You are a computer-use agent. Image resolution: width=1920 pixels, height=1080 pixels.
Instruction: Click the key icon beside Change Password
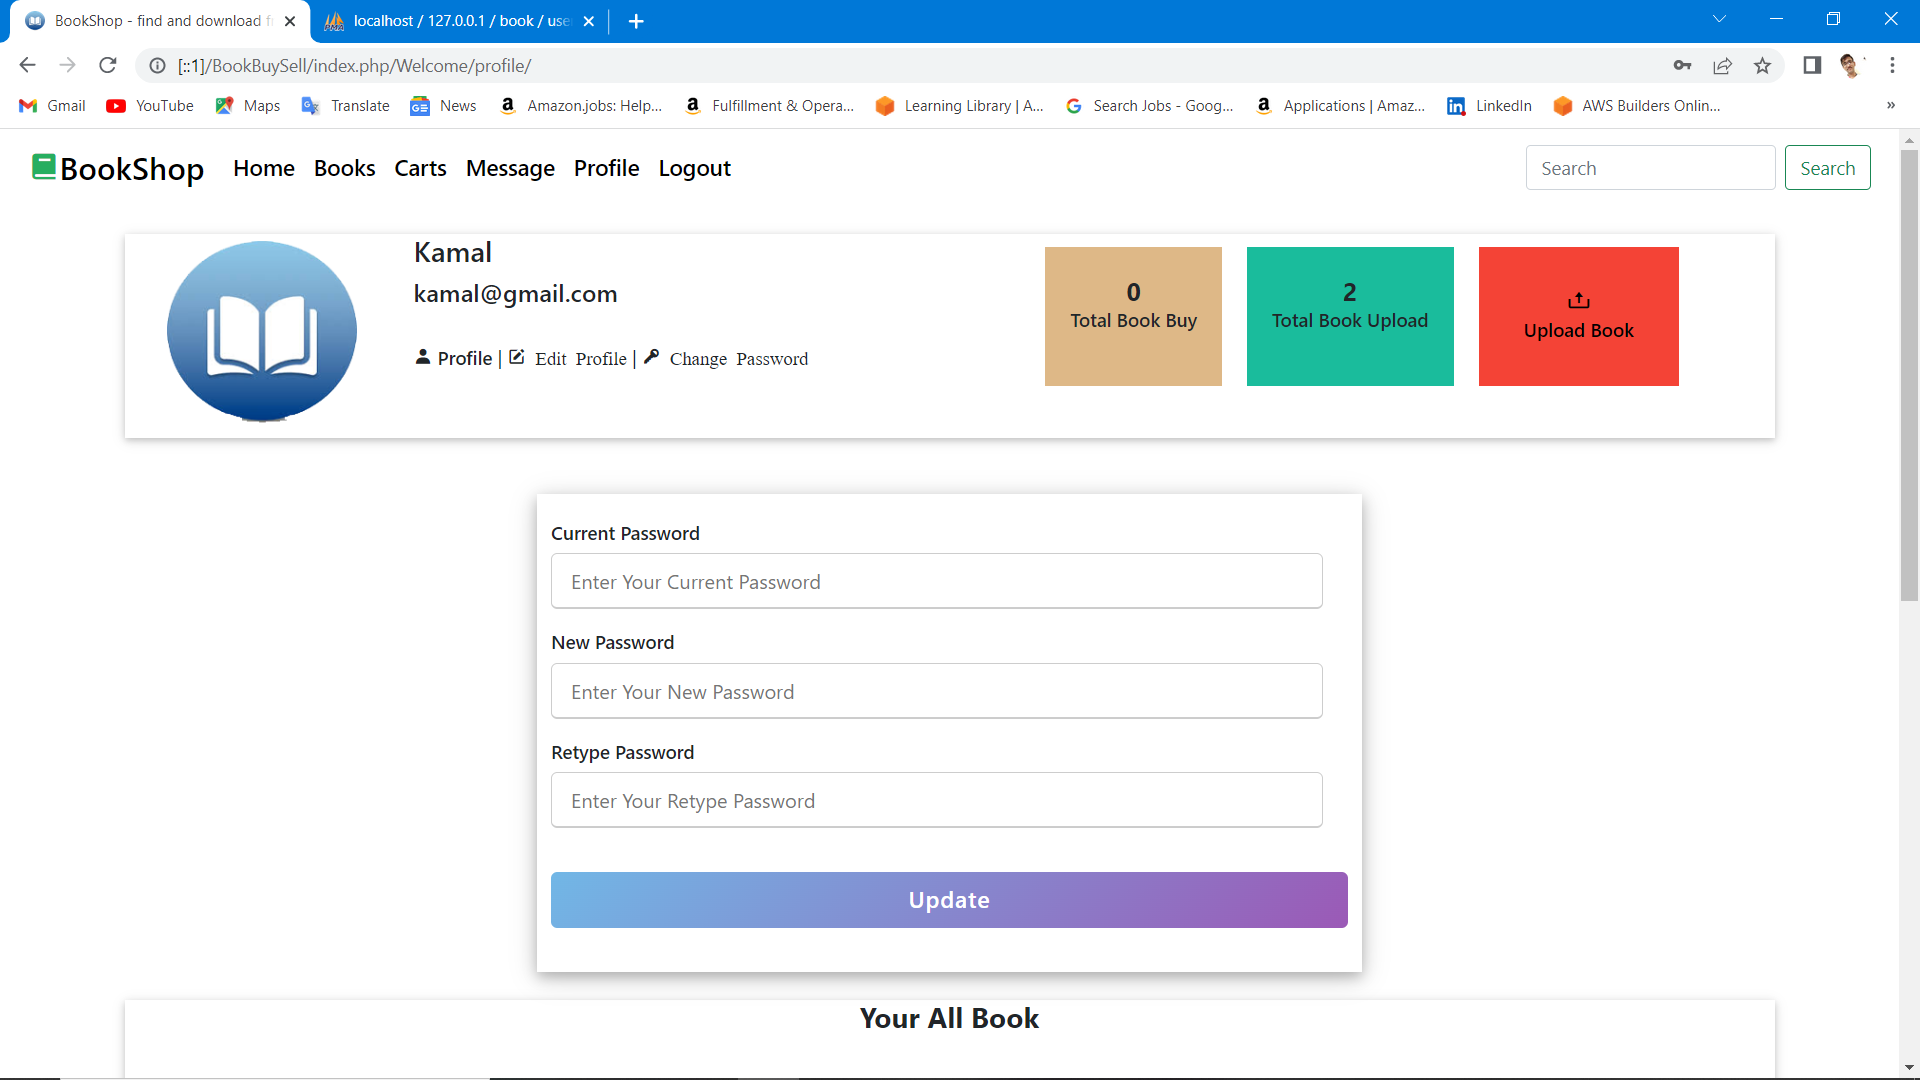[651, 357]
